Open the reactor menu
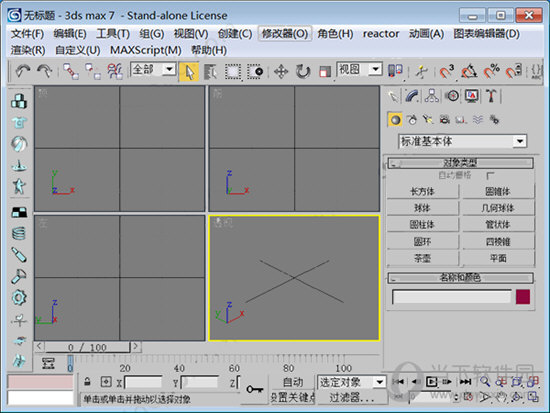The width and height of the screenshot is (550, 413). tap(381, 34)
